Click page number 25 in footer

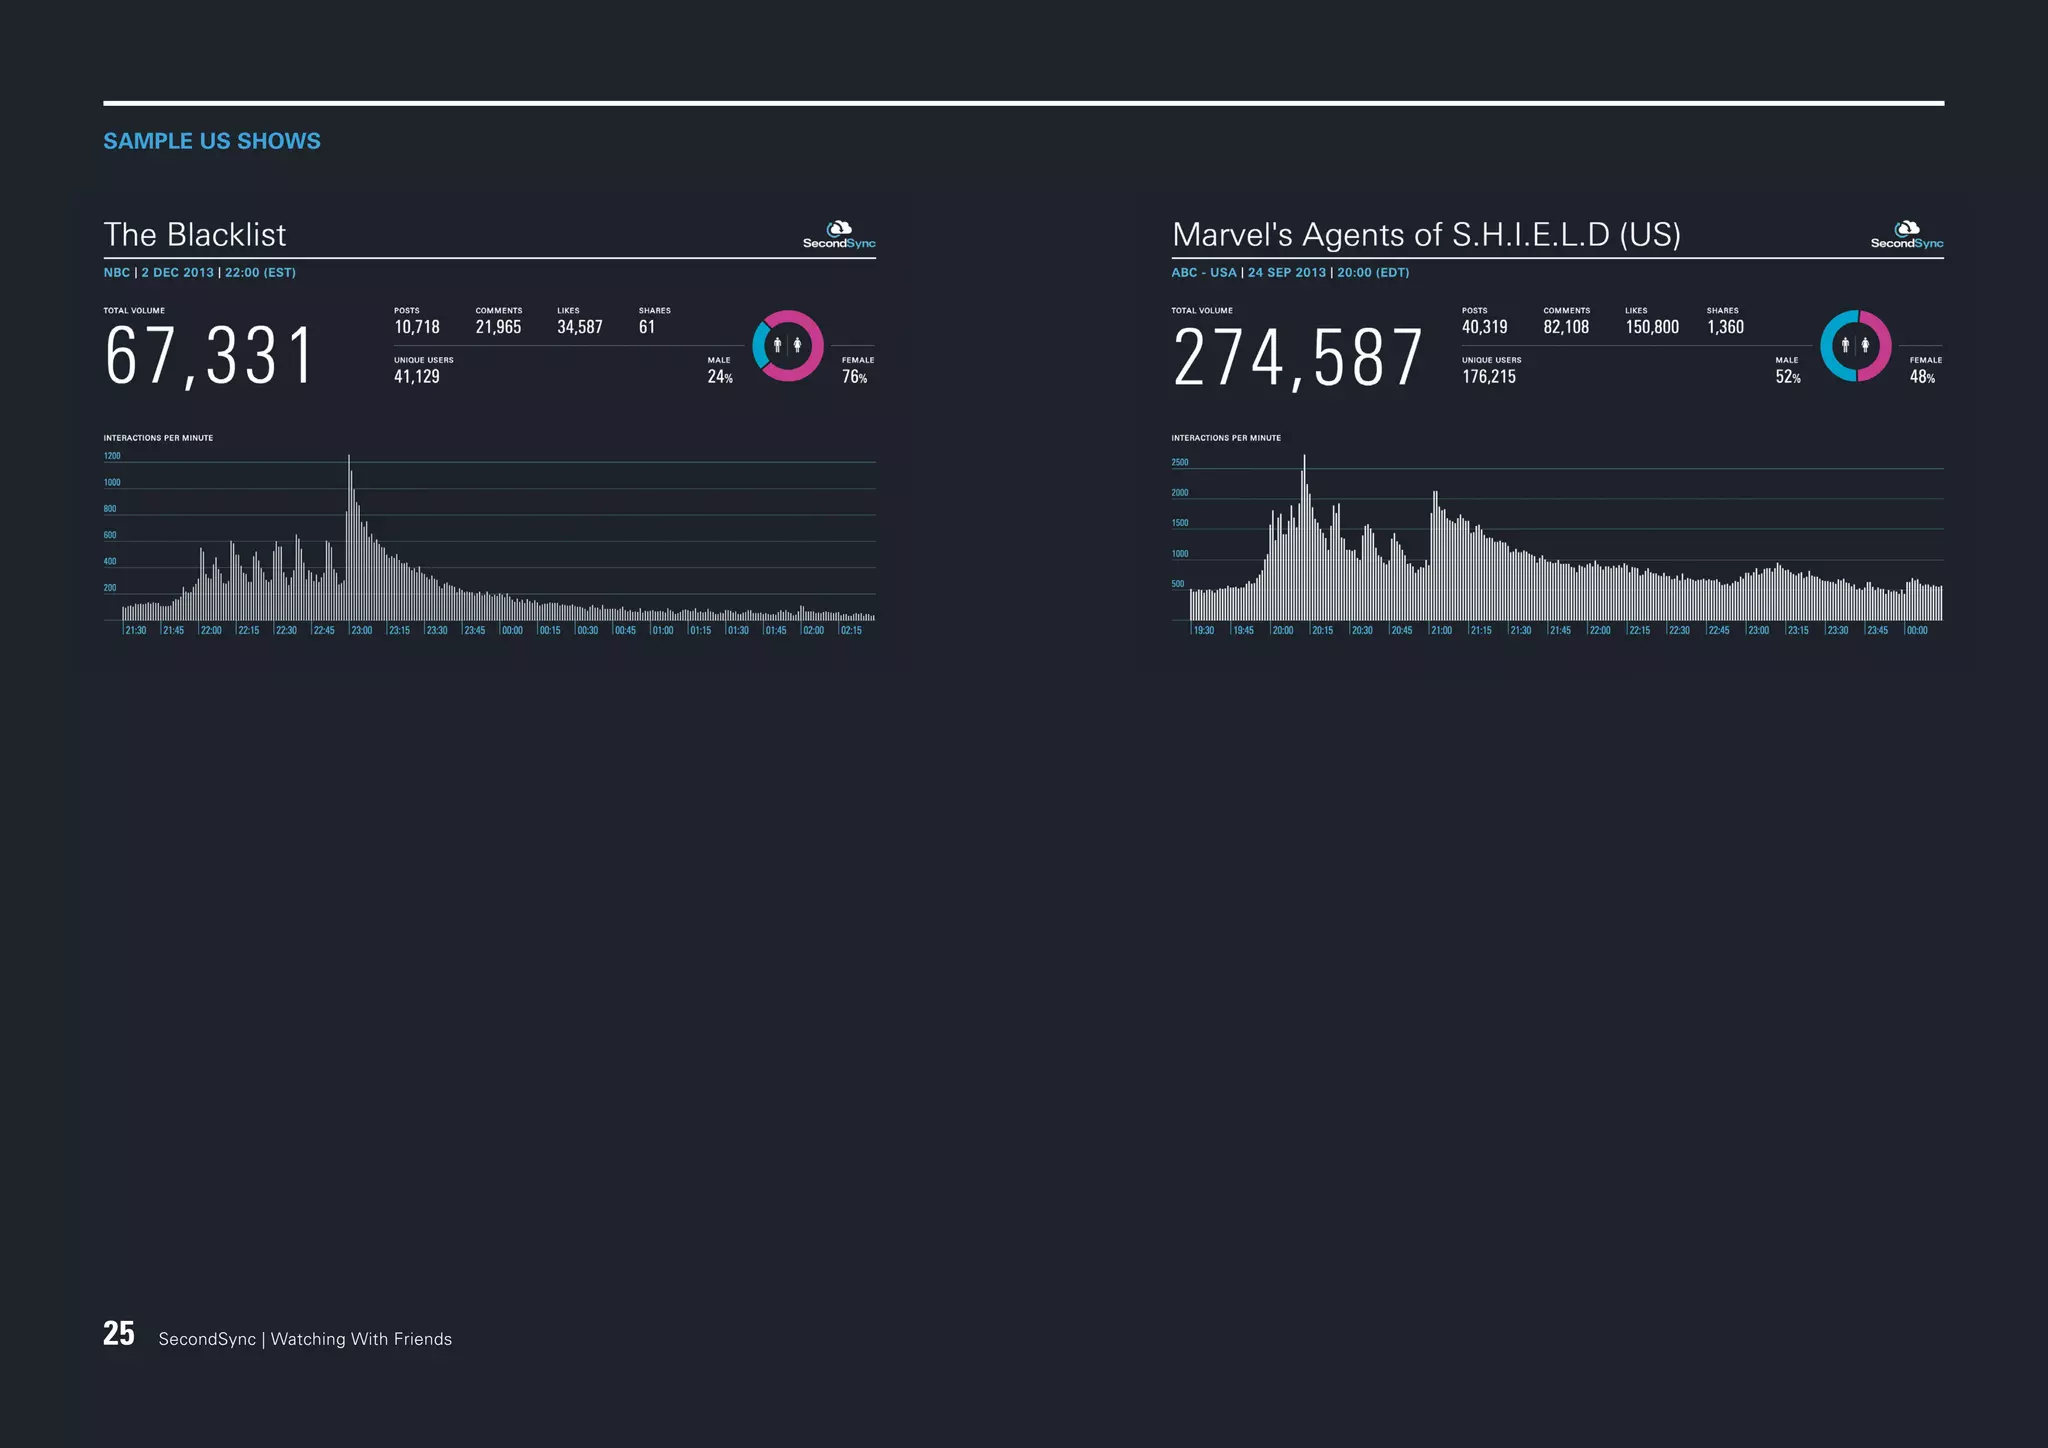point(119,1334)
